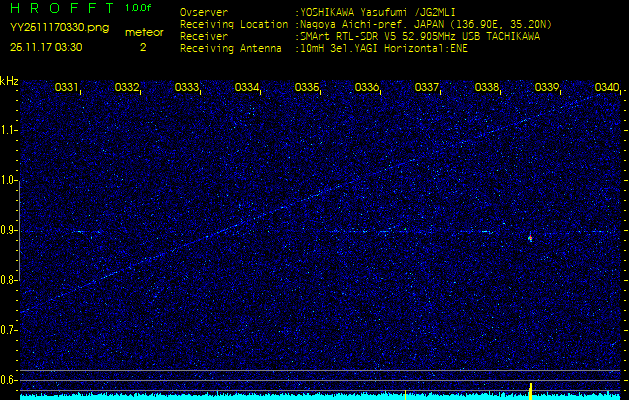Click the meteor count value 2
The height and width of the screenshot is (400, 629).
click(x=143, y=46)
